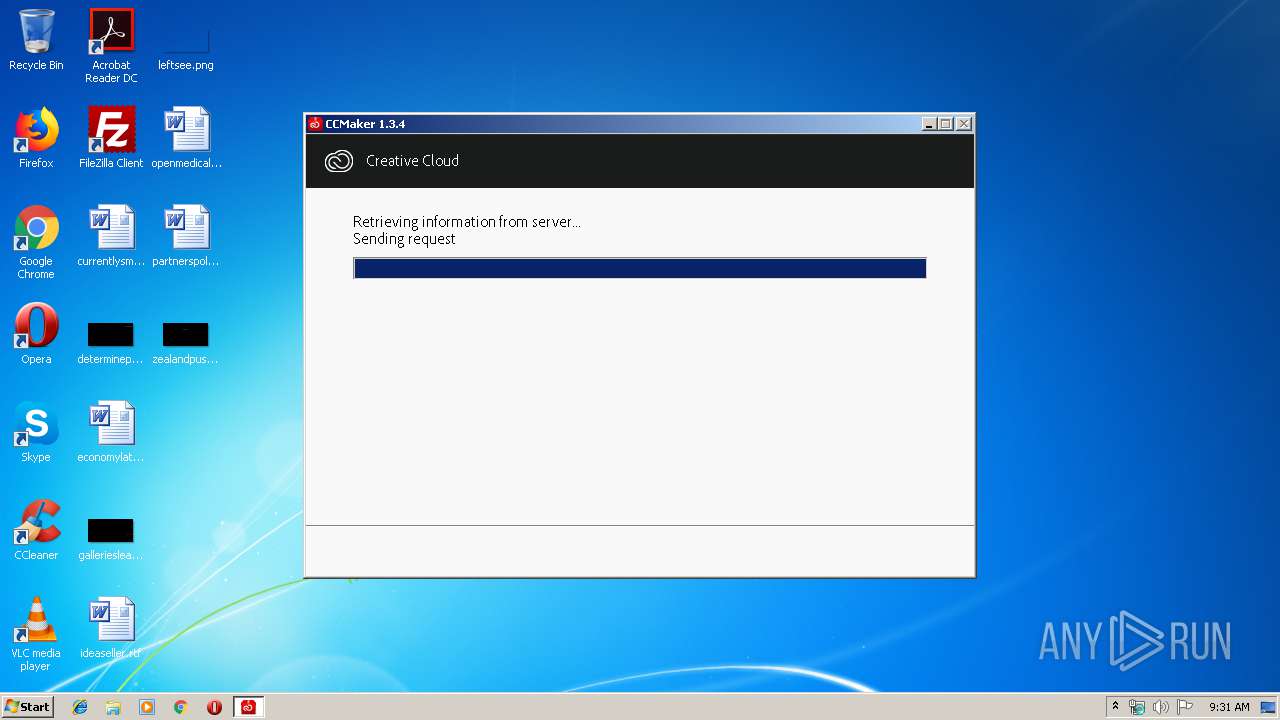Screen dimensions: 1280x720
Task: Close the CCMaker window
Action: 964,124
